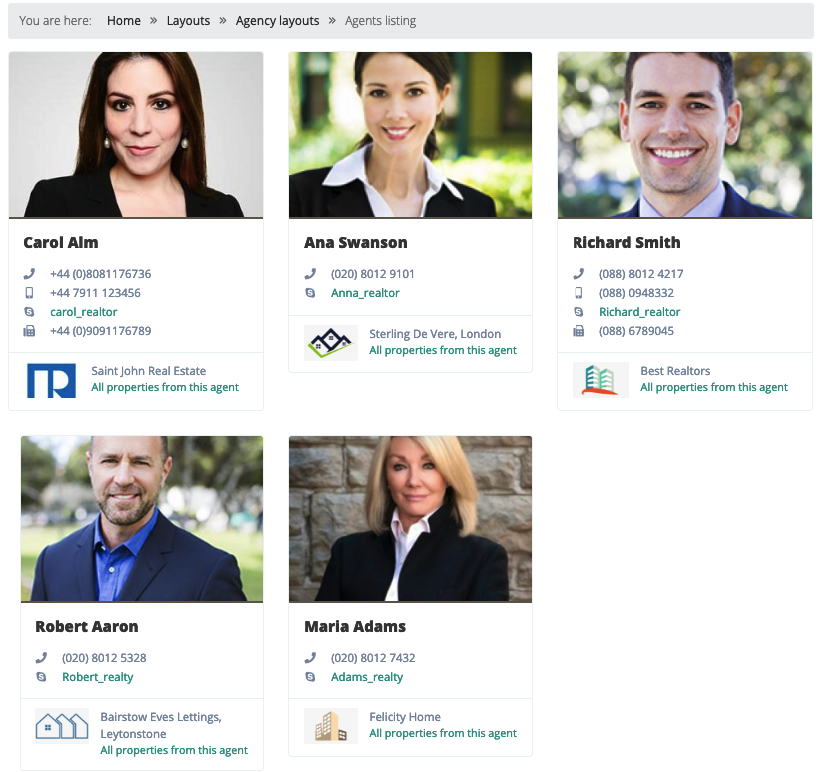818x772 pixels.
Task: Click the fax icon beside (088) 6789045
Action: (579, 331)
